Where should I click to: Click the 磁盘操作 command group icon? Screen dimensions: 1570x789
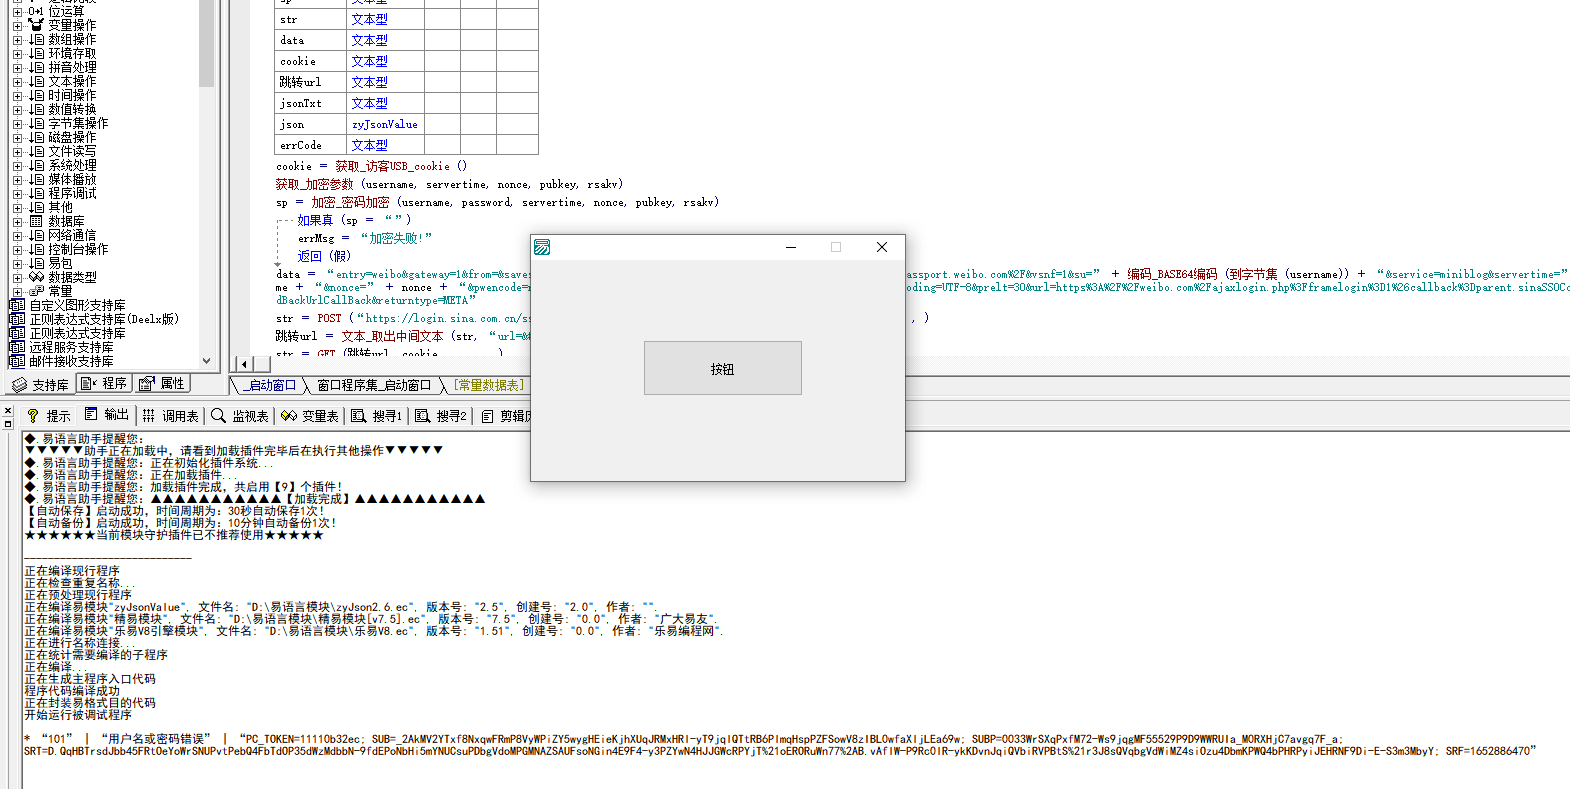[36, 137]
